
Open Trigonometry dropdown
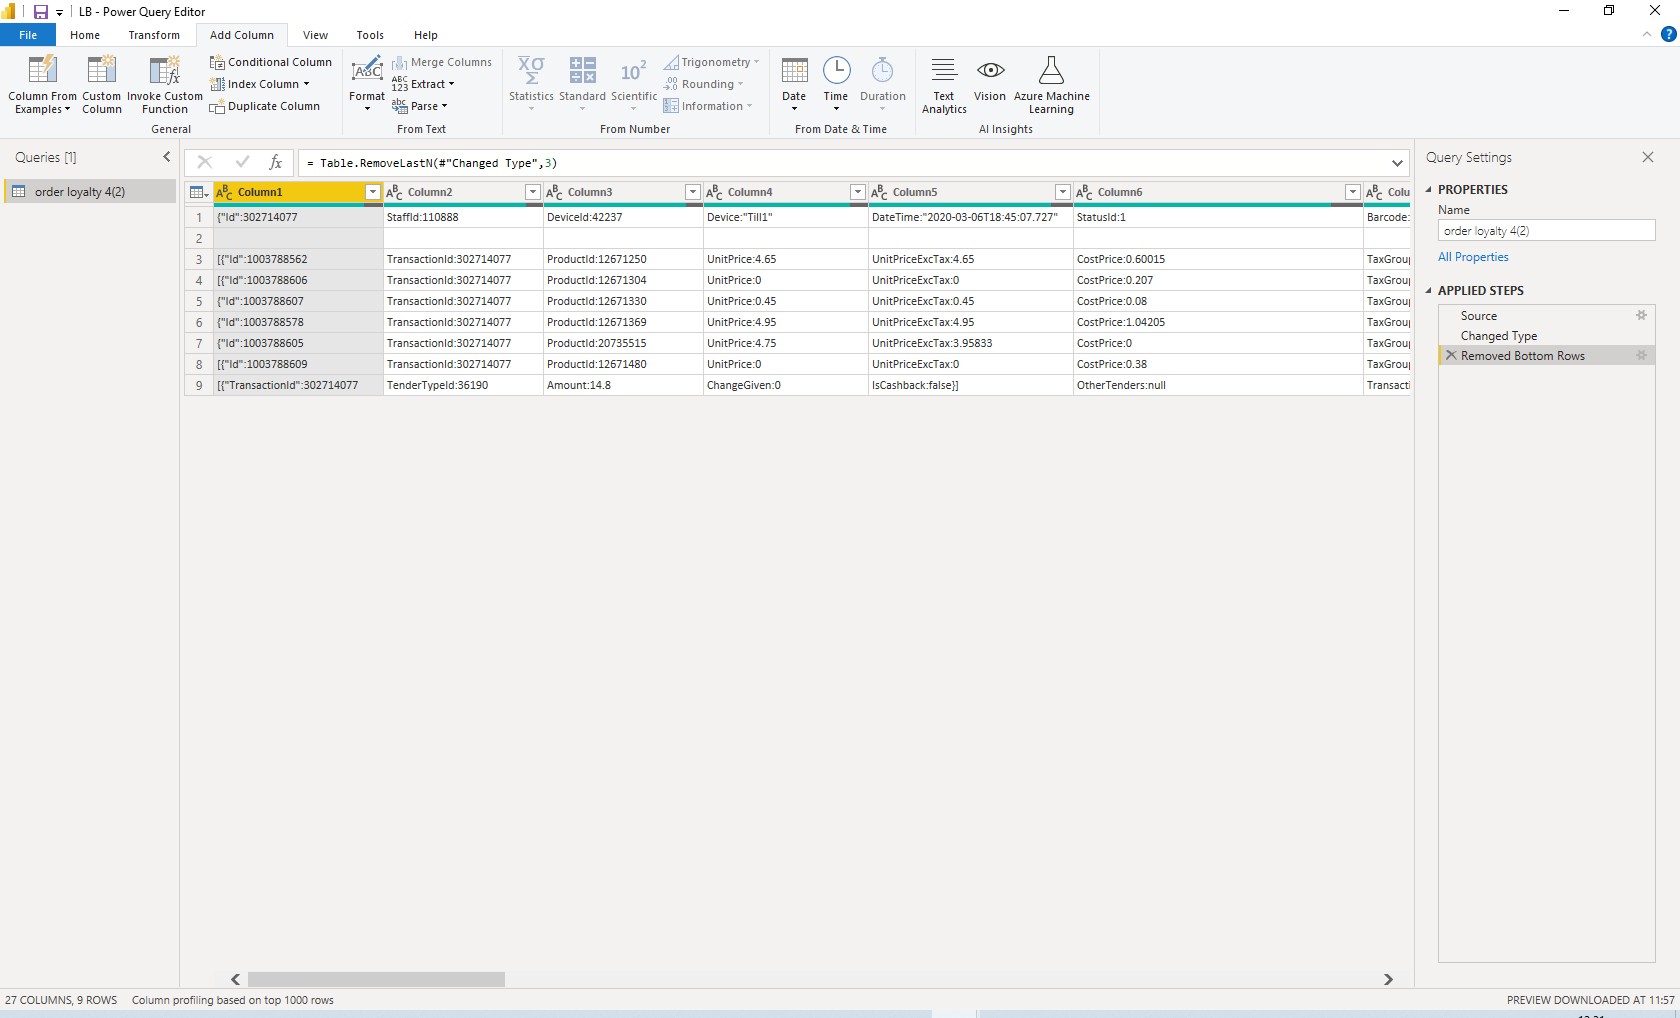(711, 62)
